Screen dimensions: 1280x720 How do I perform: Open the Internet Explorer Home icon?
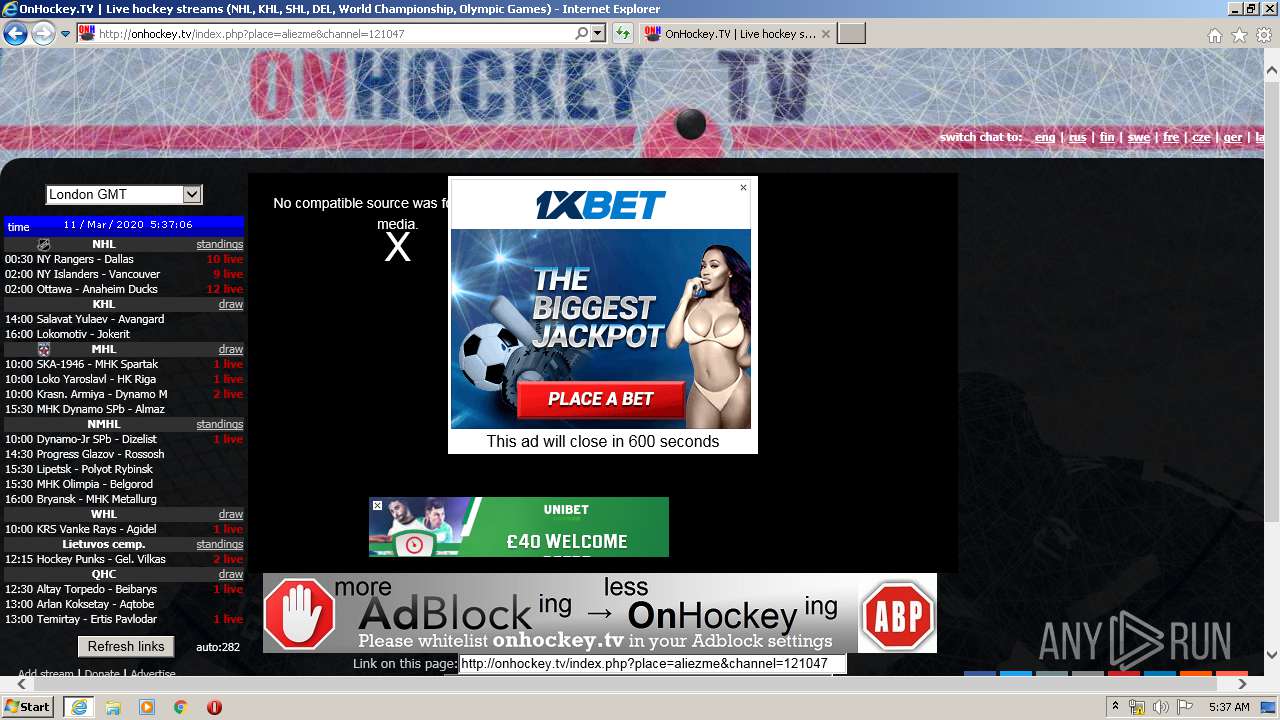point(1214,35)
